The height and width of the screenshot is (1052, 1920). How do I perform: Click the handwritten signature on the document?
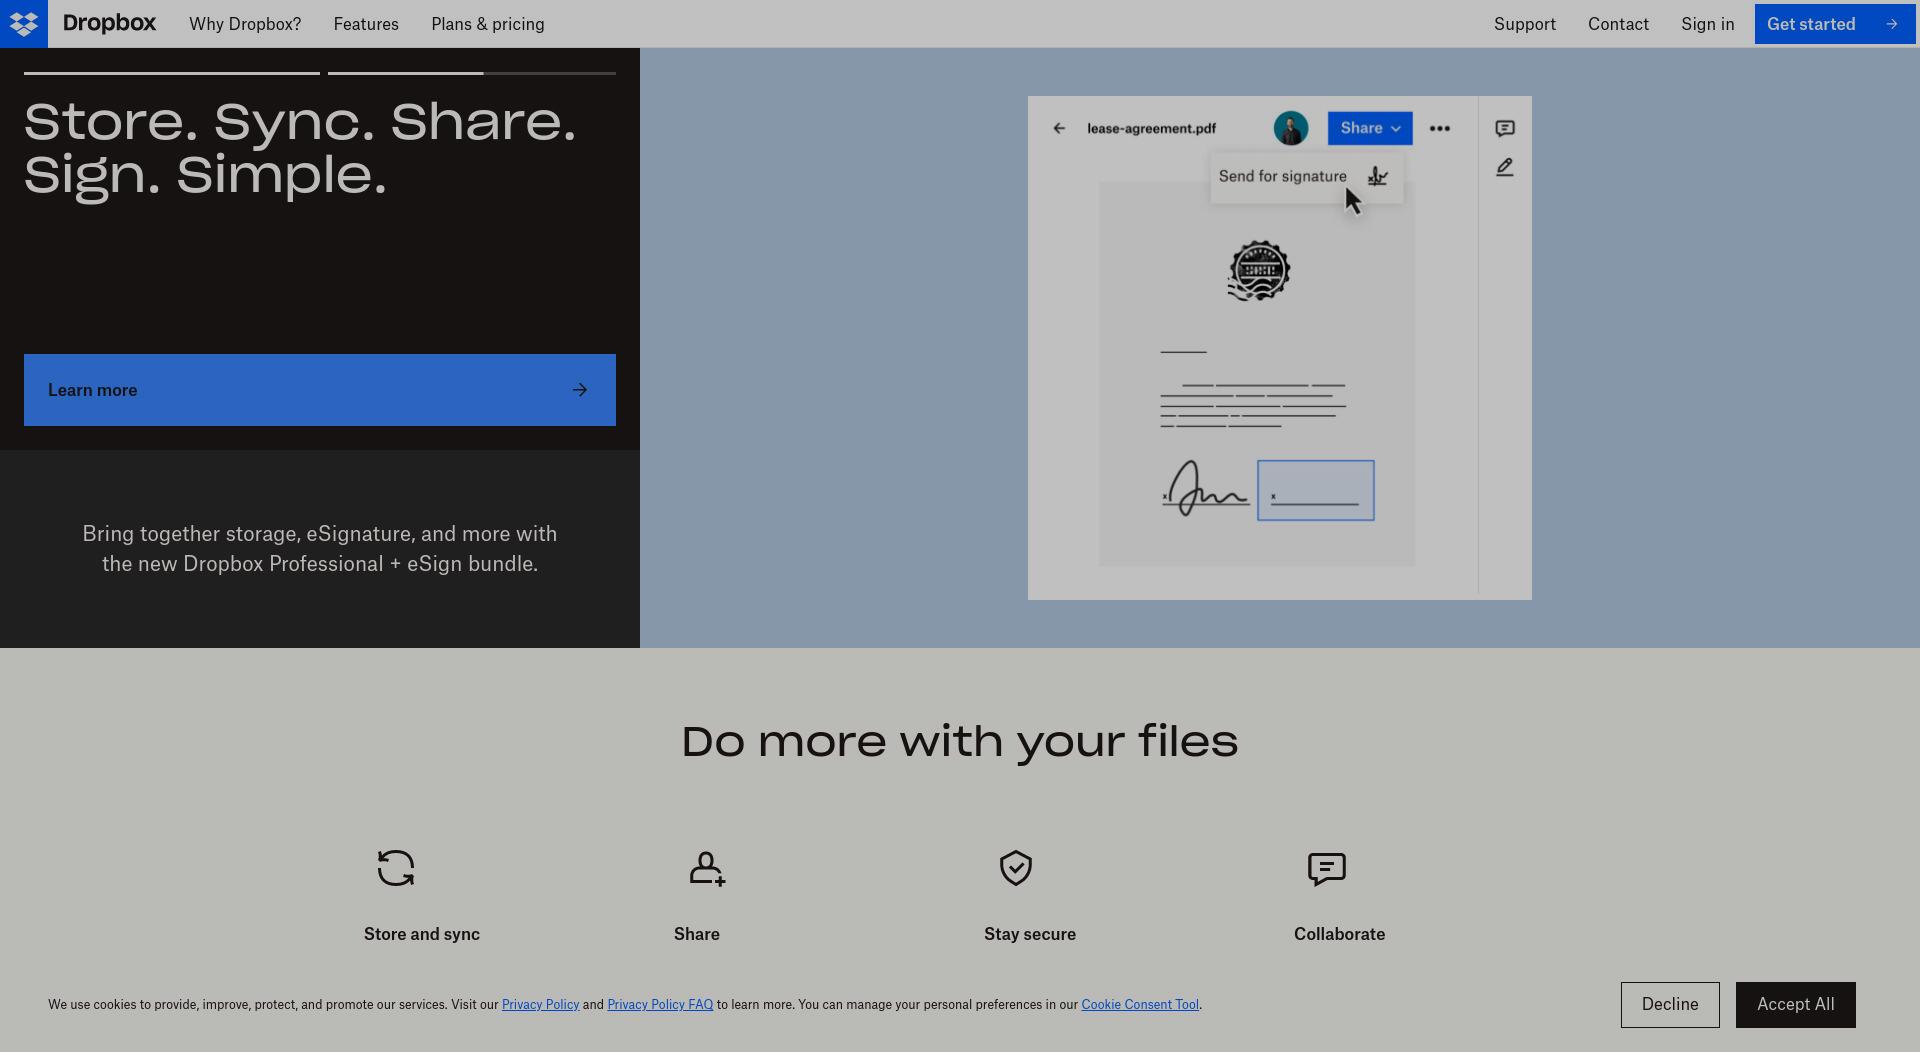click(1205, 489)
